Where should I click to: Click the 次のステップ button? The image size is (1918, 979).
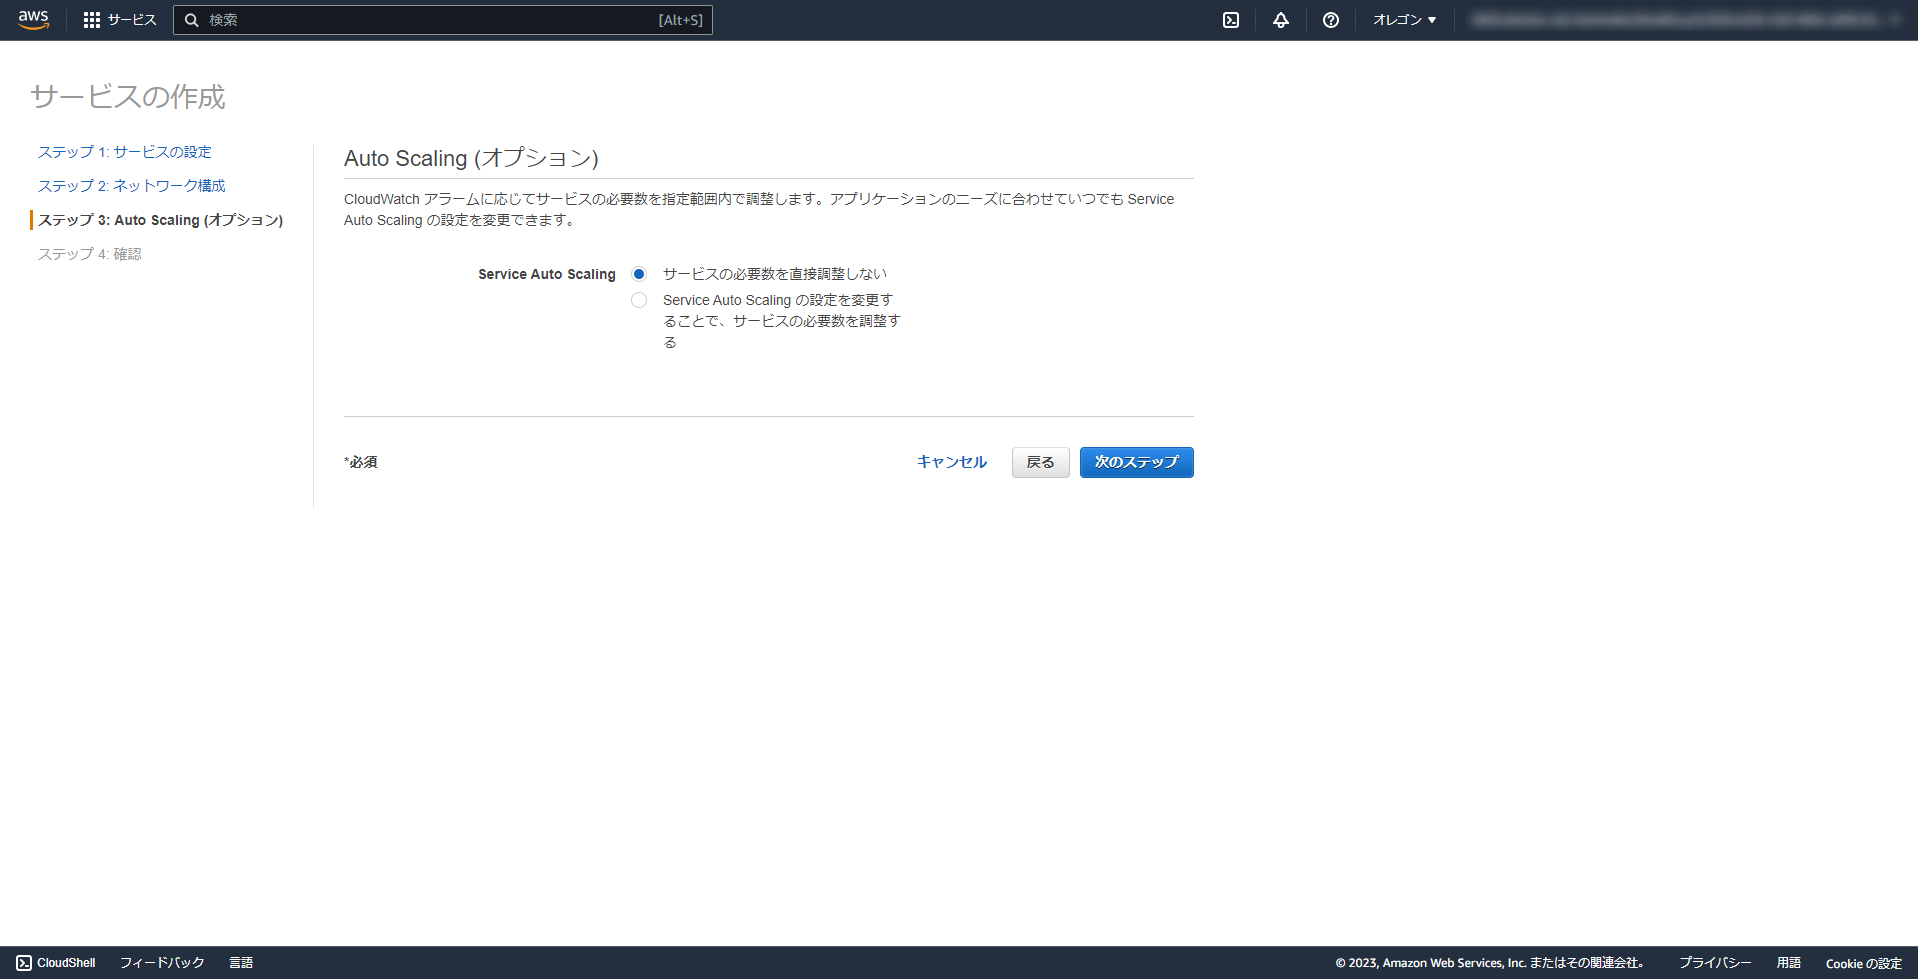[1136, 462]
